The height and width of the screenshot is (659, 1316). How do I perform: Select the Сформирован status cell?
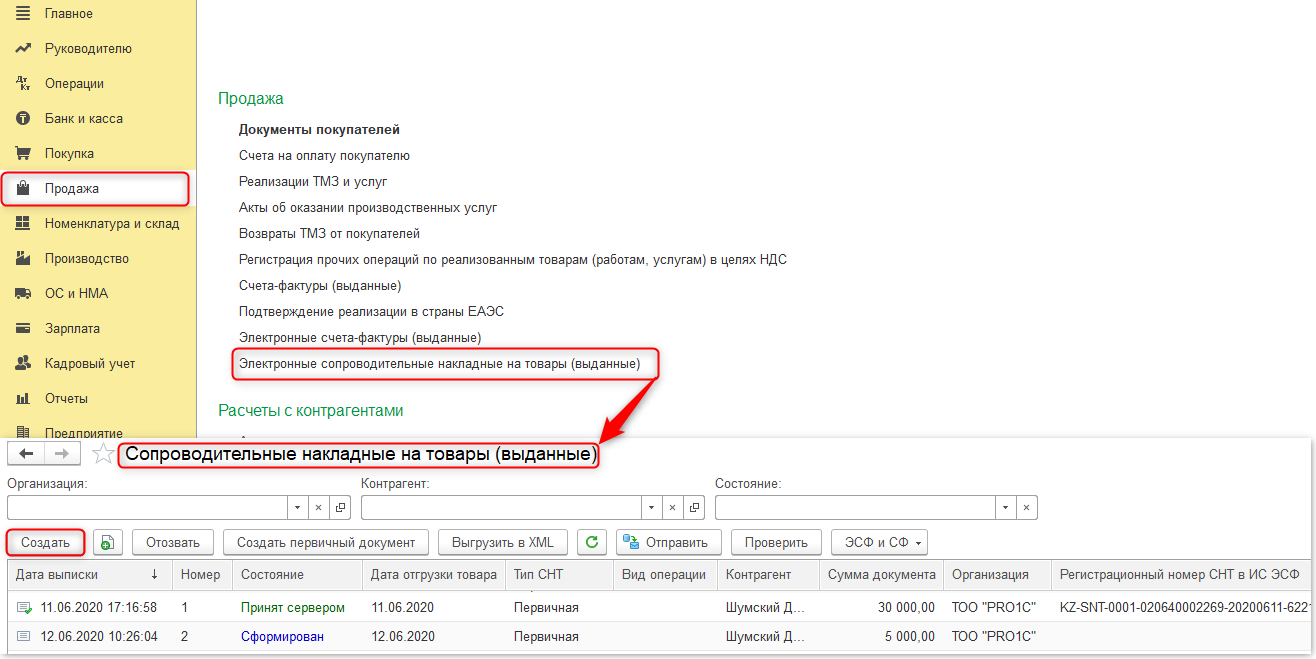[297, 636]
